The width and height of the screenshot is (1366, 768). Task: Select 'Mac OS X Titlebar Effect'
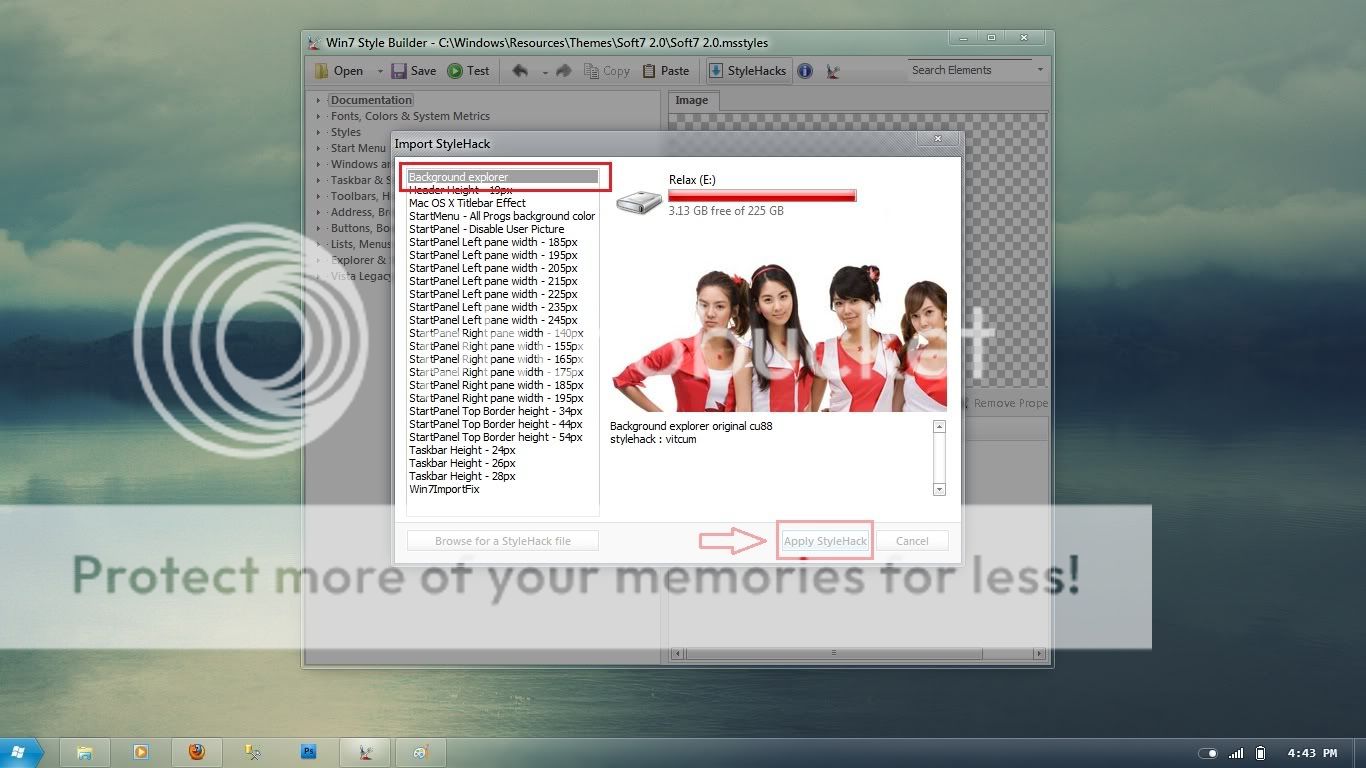tap(467, 203)
